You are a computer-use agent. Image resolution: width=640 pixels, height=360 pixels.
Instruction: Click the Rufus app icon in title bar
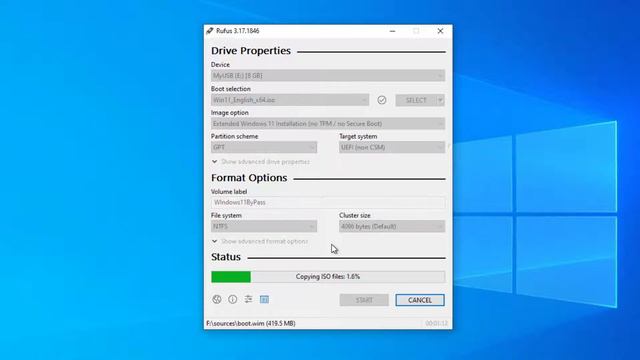210,31
